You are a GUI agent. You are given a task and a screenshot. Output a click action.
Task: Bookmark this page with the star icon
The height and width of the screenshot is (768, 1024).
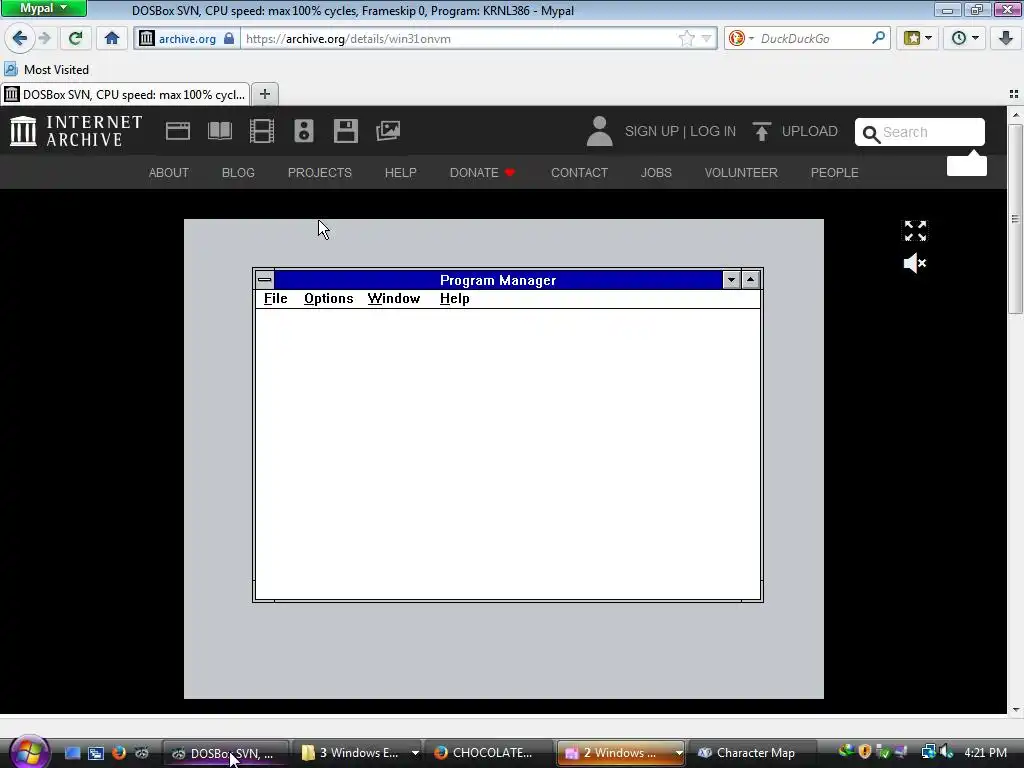tap(686, 39)
